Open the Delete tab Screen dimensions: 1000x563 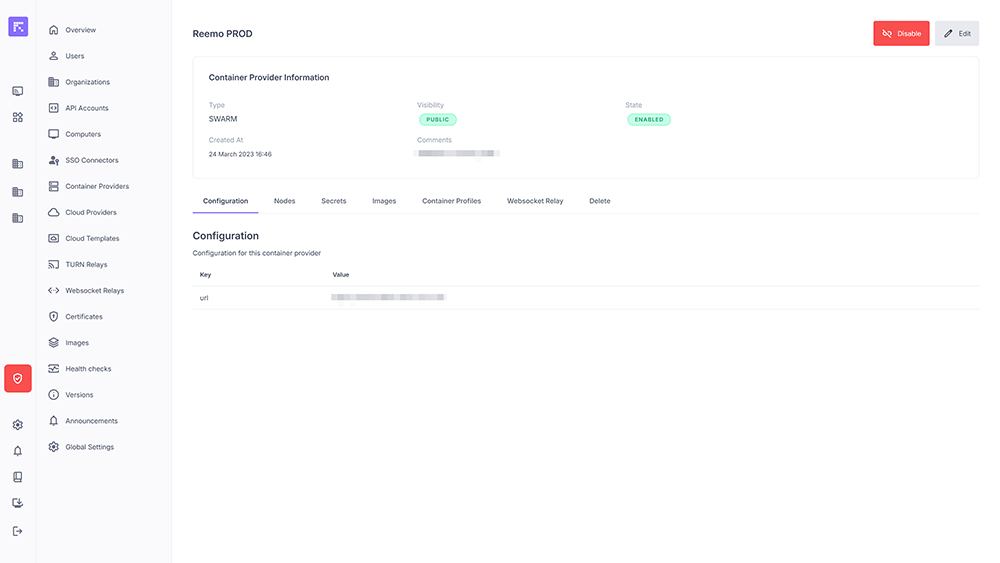click(599, 201)
